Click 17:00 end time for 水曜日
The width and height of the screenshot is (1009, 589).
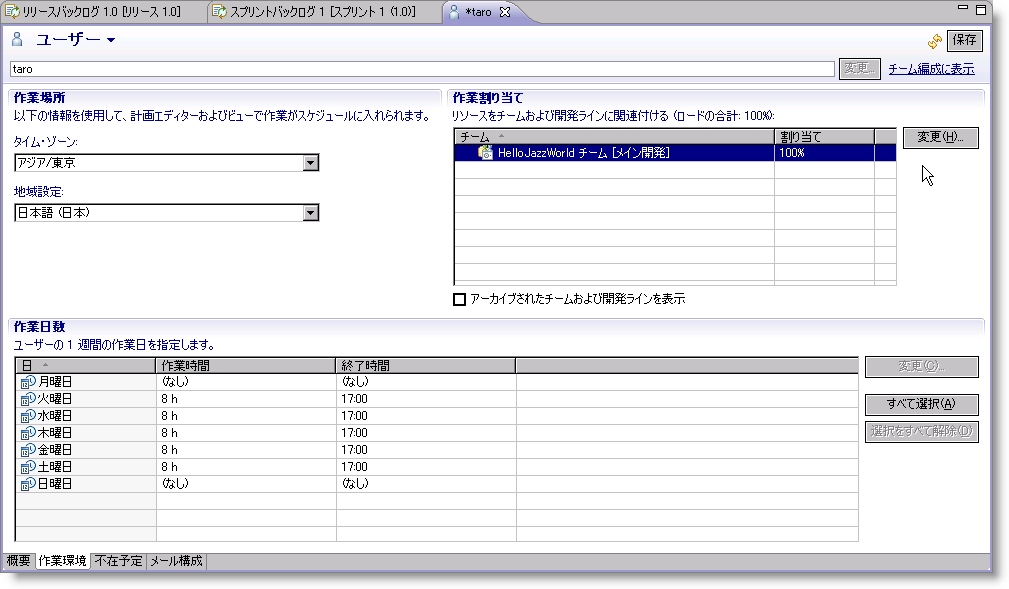[x=426, y=416]
